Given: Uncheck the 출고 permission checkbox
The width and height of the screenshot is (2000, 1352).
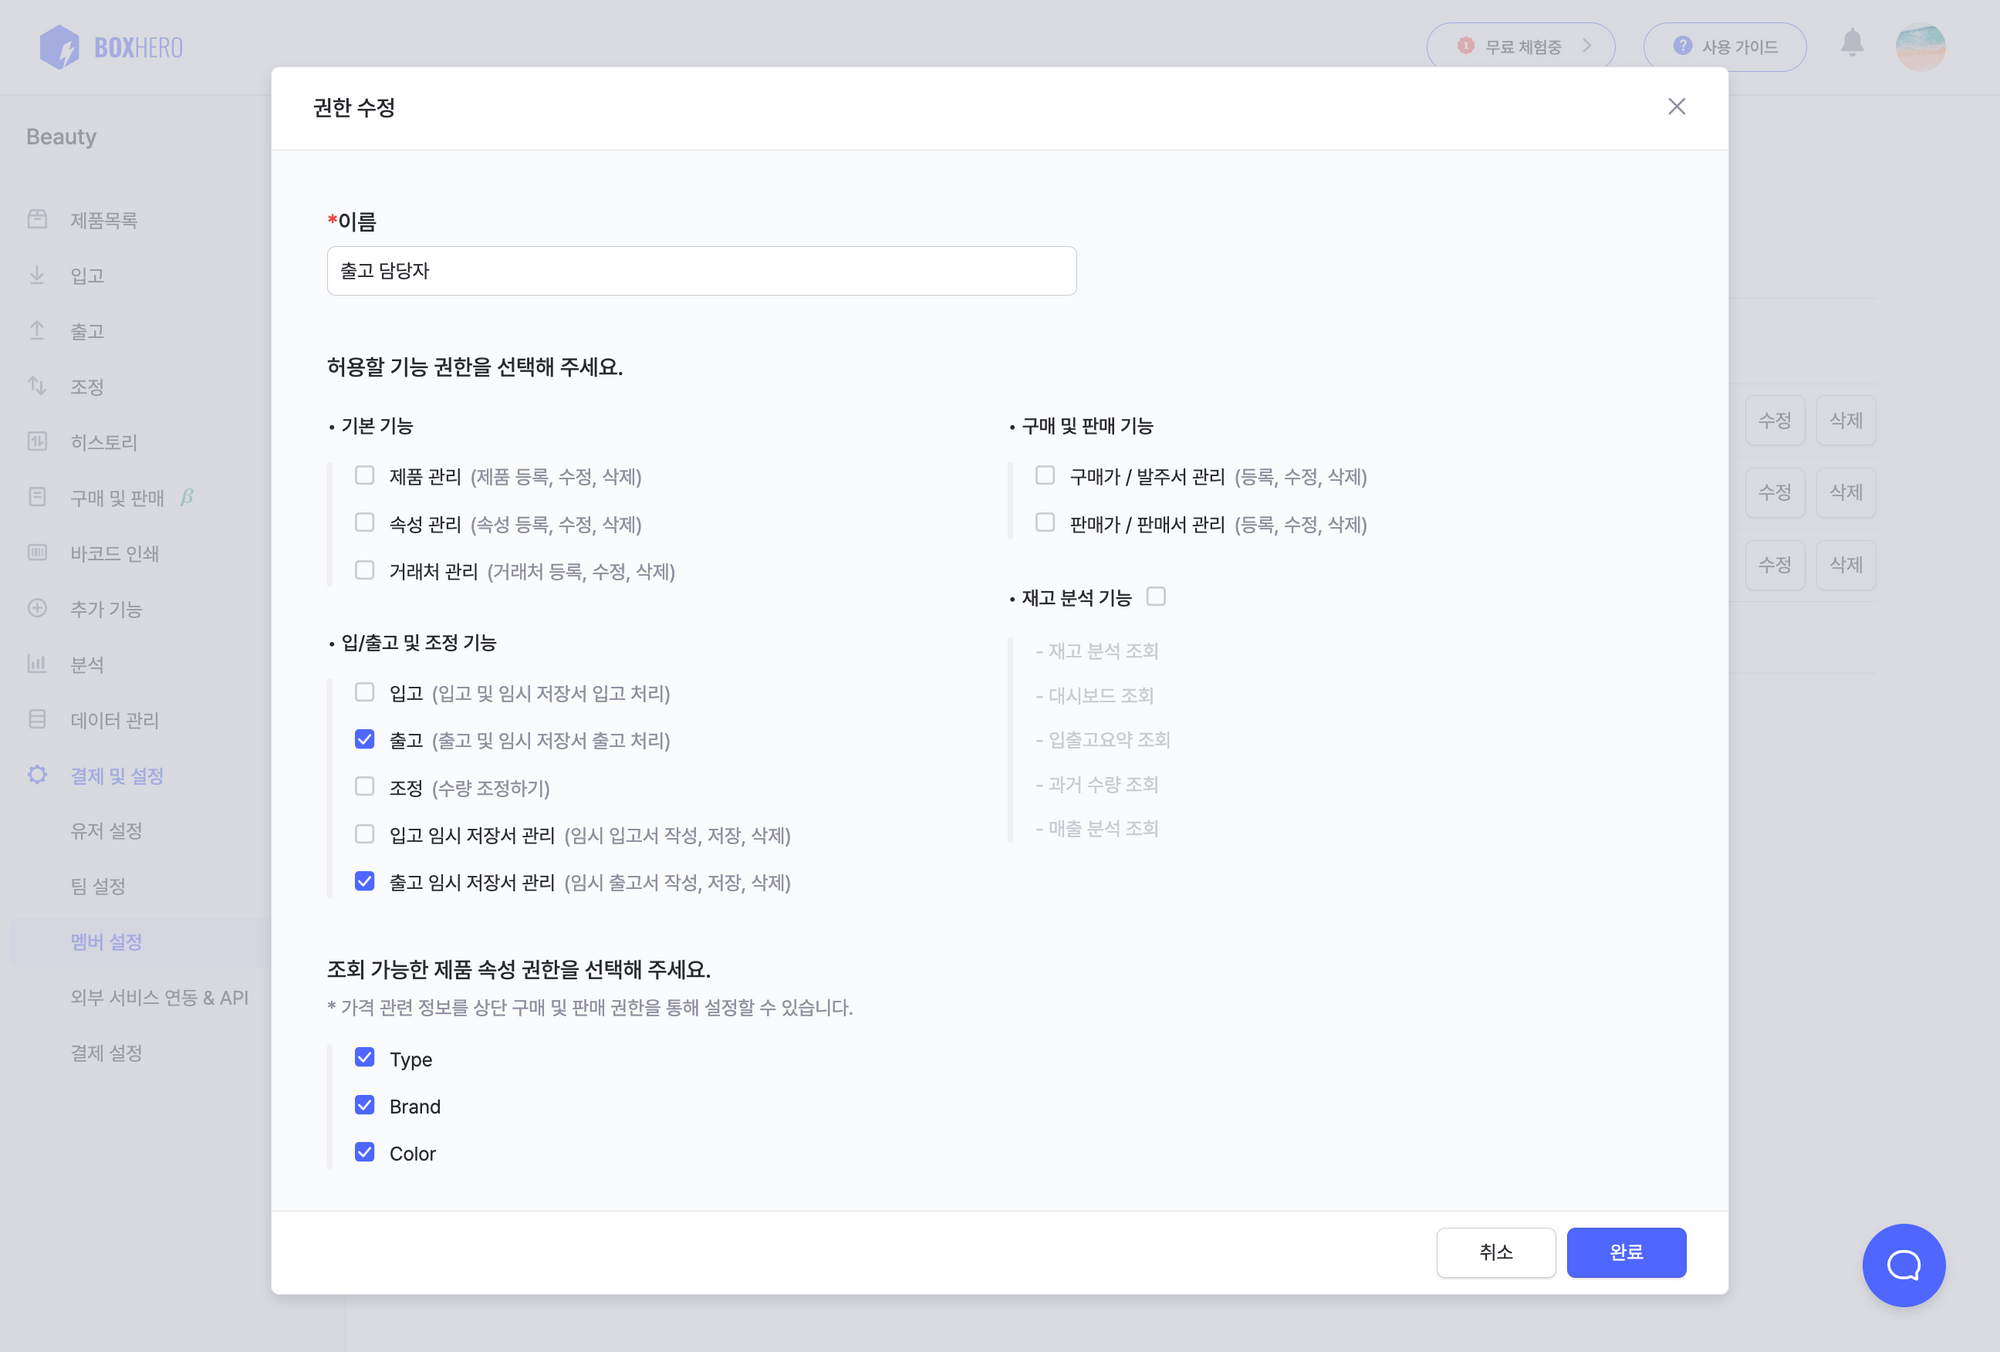Looking at the screenshot, I should pos(365,739).
